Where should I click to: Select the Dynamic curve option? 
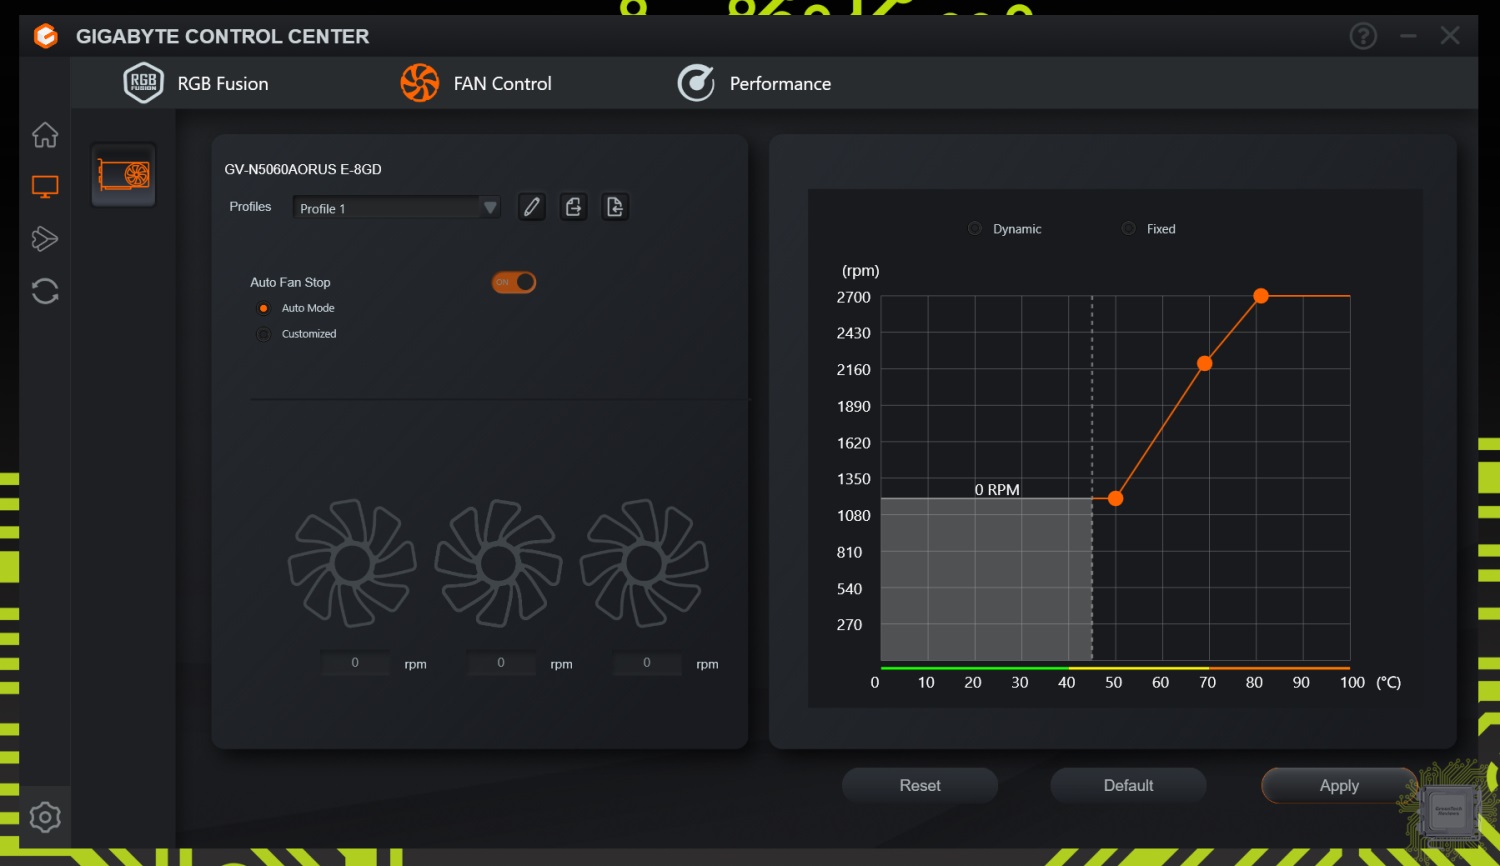975,229
